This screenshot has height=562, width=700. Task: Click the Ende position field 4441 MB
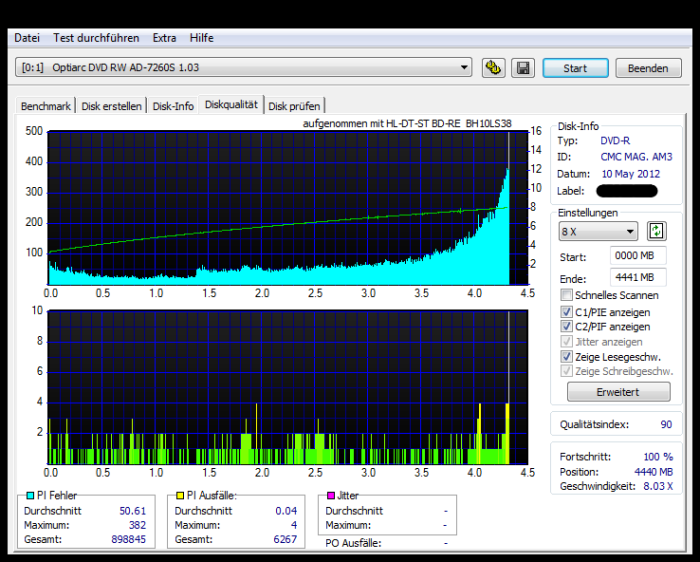tap(638, 277)
